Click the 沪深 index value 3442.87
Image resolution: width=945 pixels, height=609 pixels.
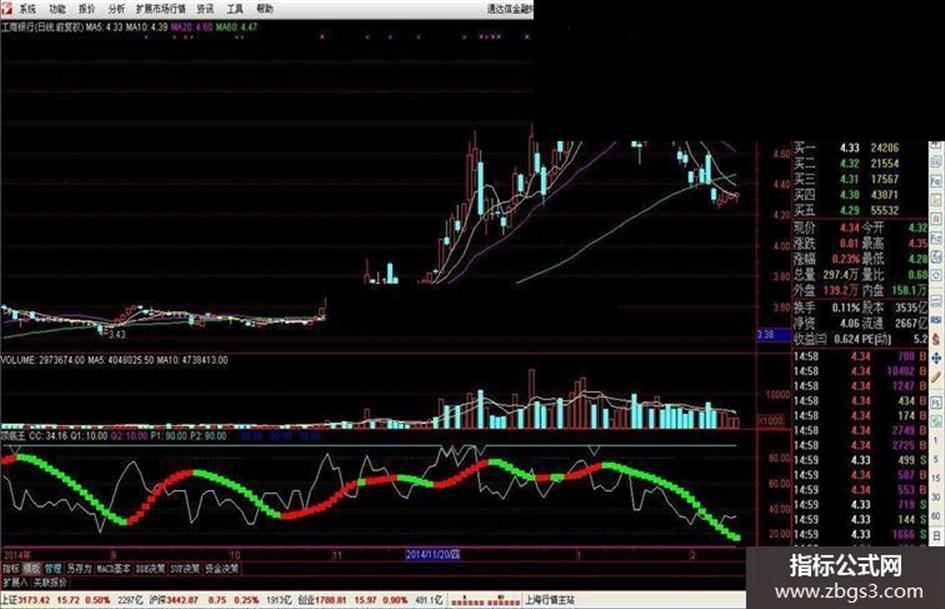tap(183, 601)
